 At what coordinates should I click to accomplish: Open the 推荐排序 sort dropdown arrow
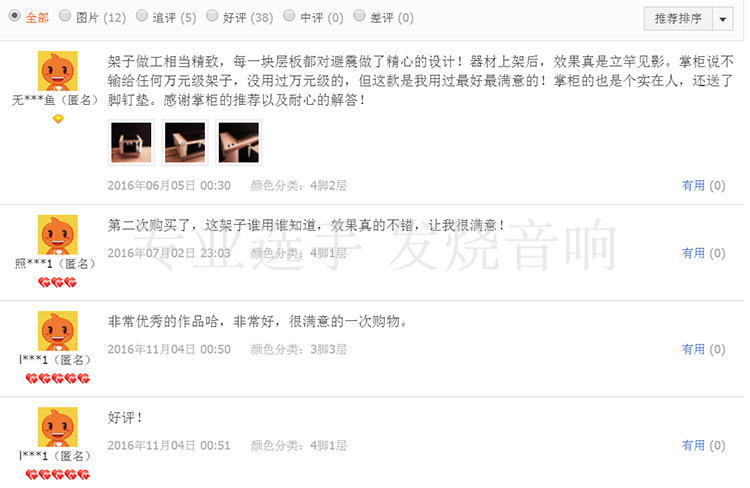coord(723,19)
